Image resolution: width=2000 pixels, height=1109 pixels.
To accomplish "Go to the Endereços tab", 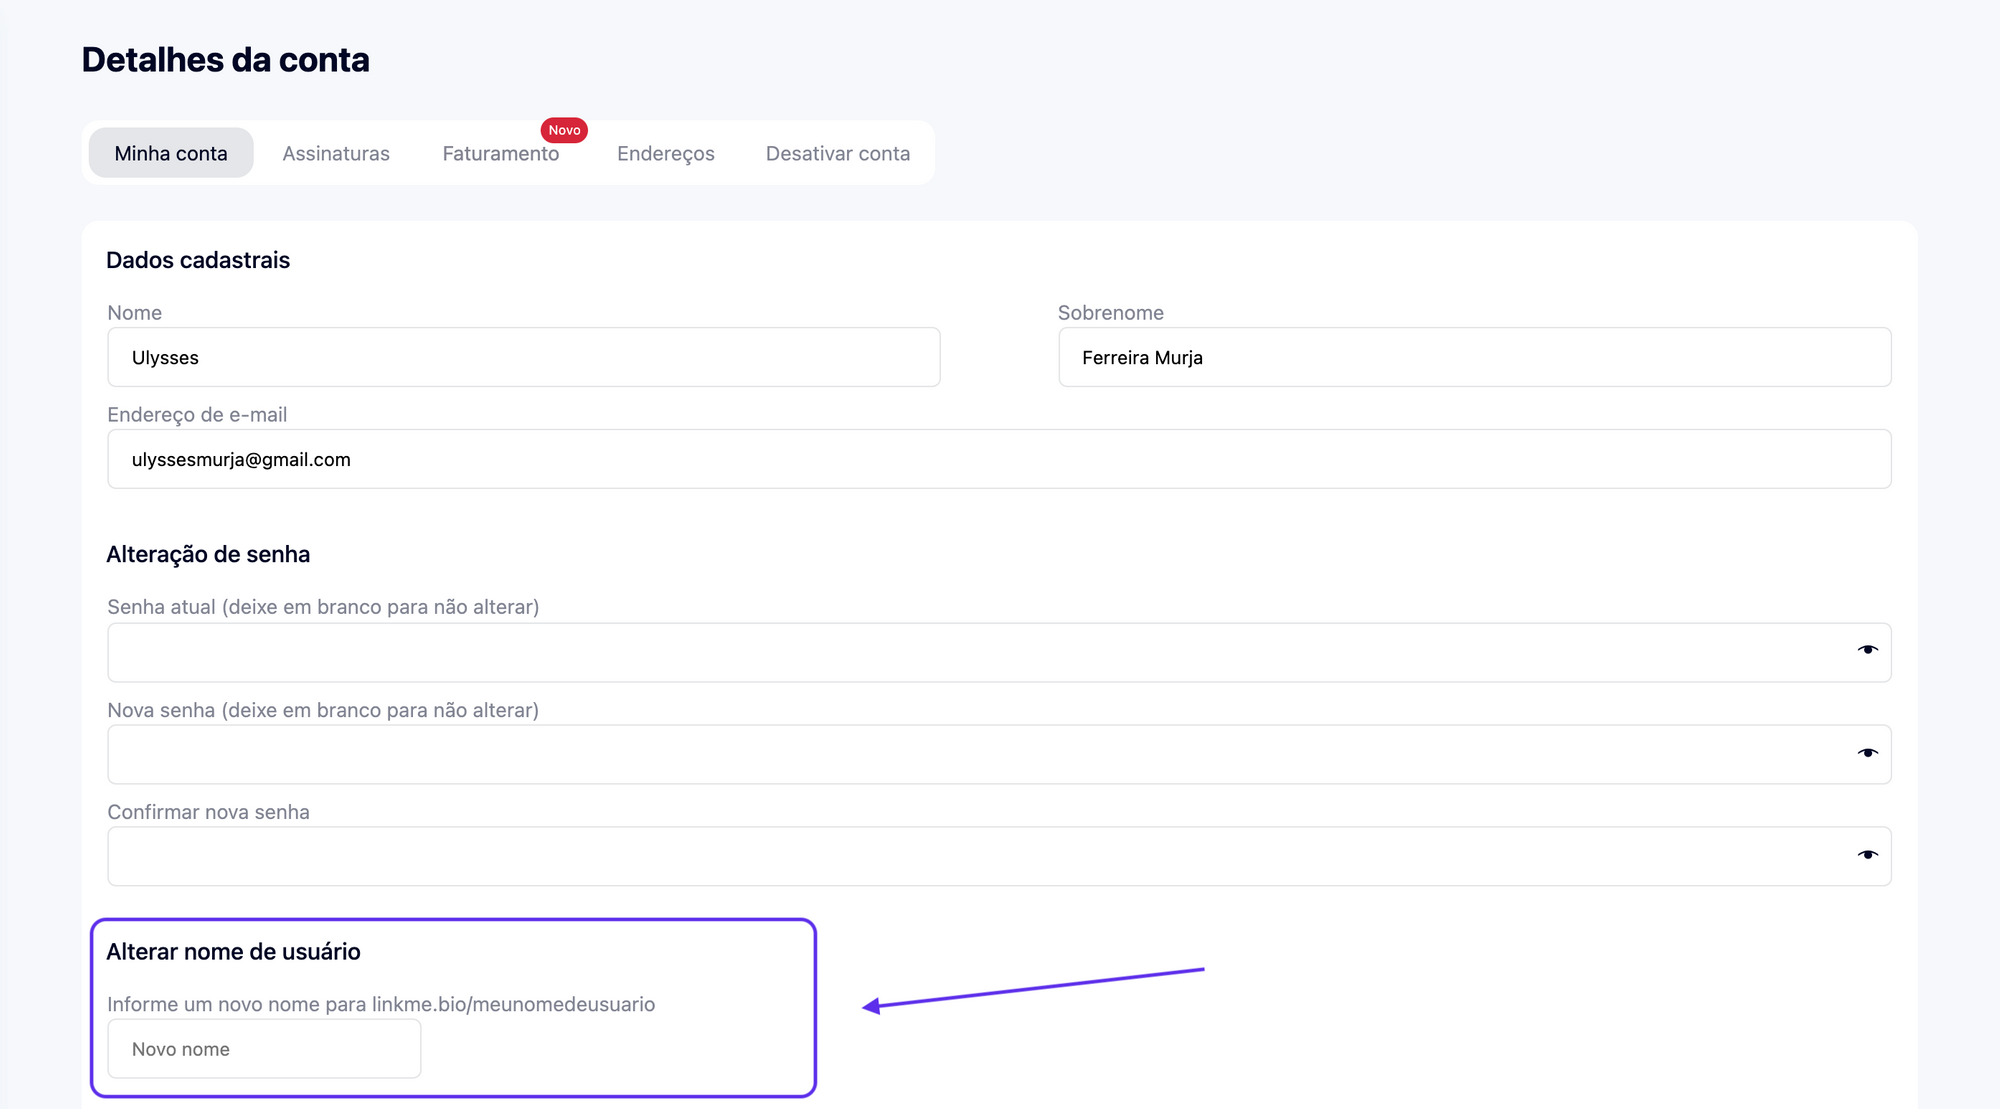I will tap(666, 153).
